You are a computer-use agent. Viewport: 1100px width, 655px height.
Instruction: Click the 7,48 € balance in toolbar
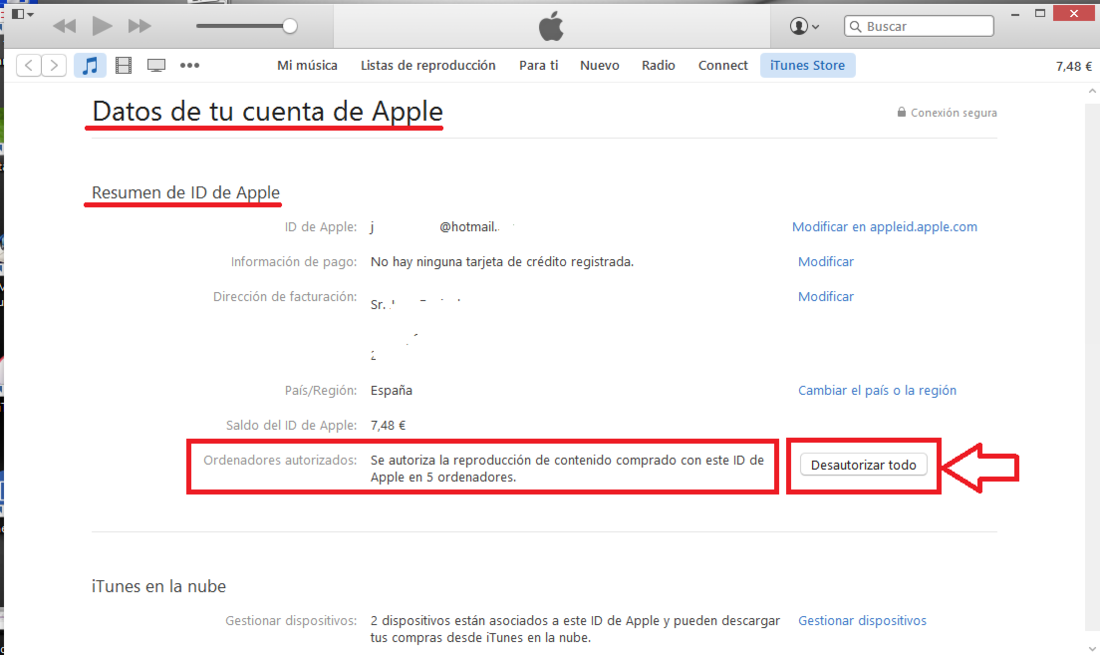(x=1074, y=67)
